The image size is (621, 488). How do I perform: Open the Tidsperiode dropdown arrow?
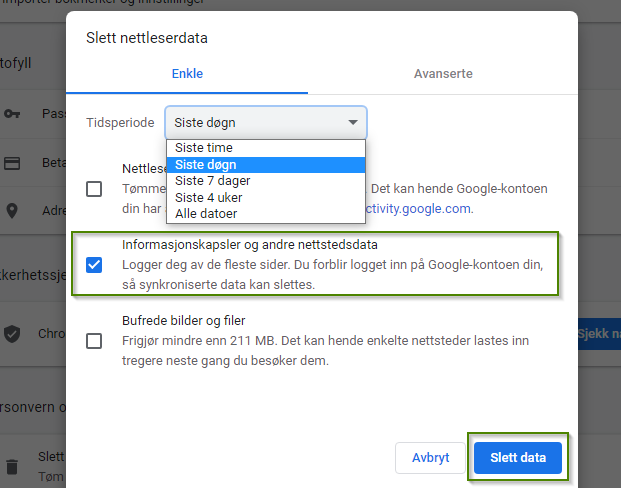(x=352, y=123)
